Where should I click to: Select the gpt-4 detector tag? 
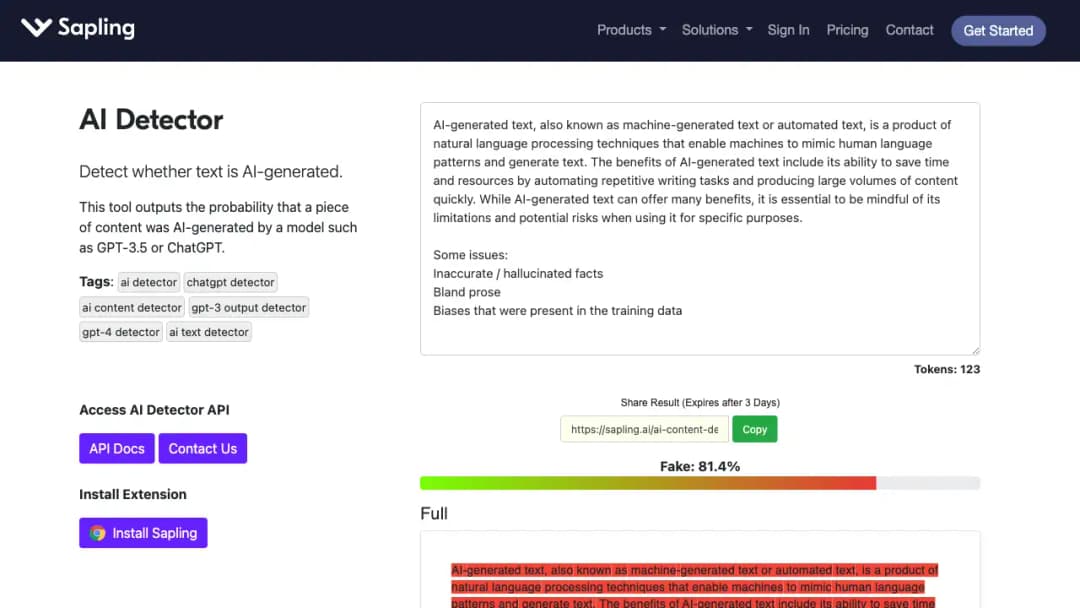[x=120, y=331]
